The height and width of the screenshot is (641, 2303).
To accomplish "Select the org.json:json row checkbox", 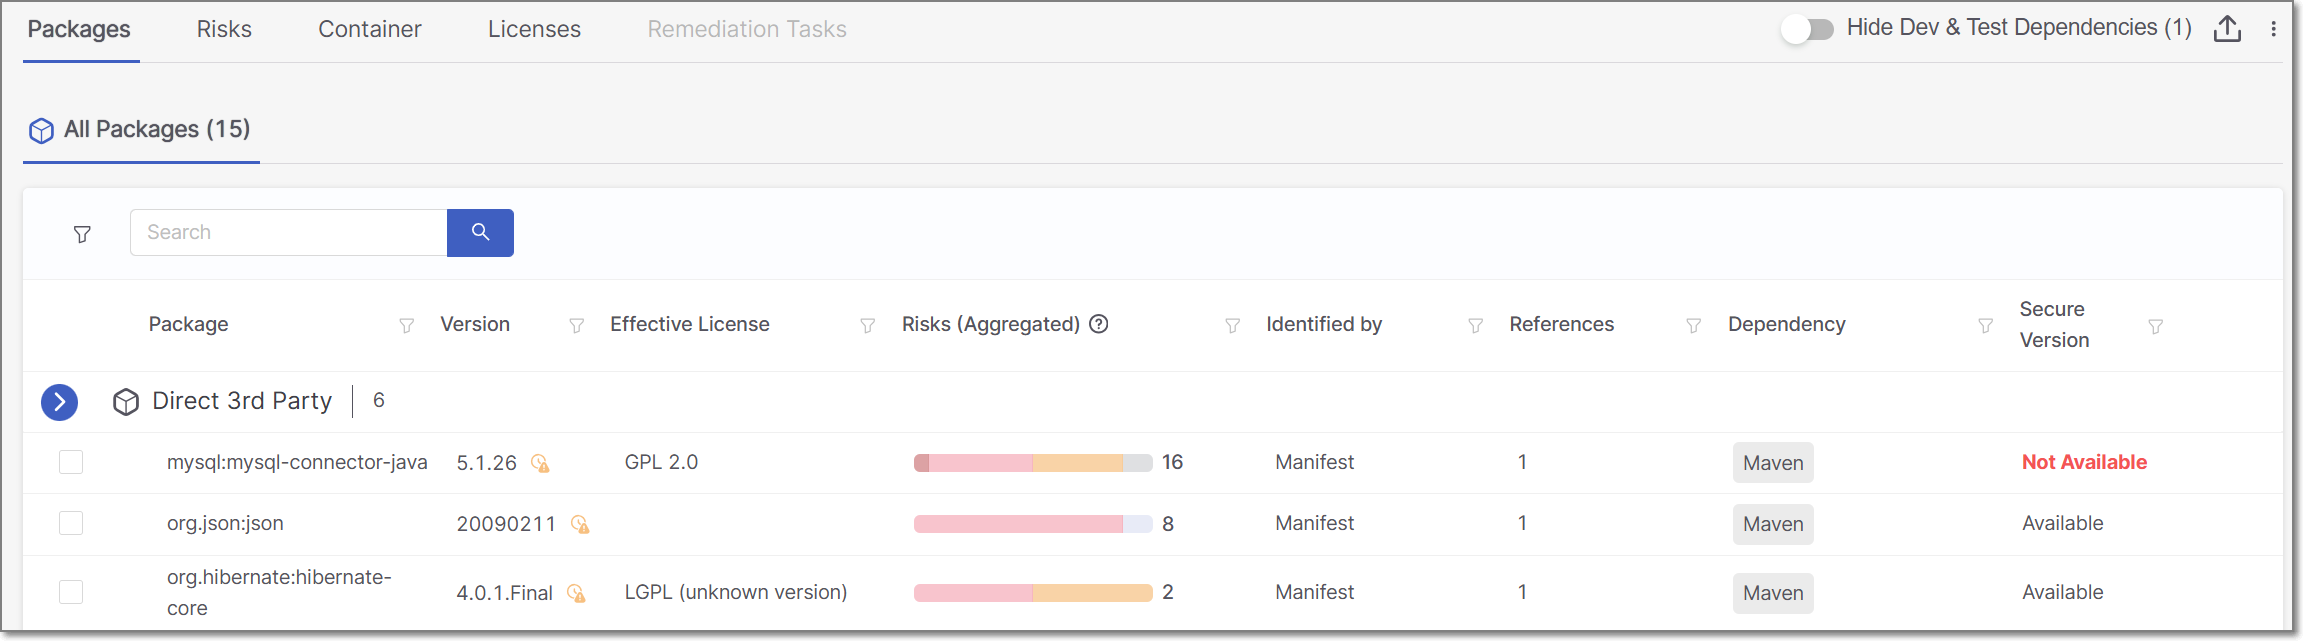I will 71,523.
